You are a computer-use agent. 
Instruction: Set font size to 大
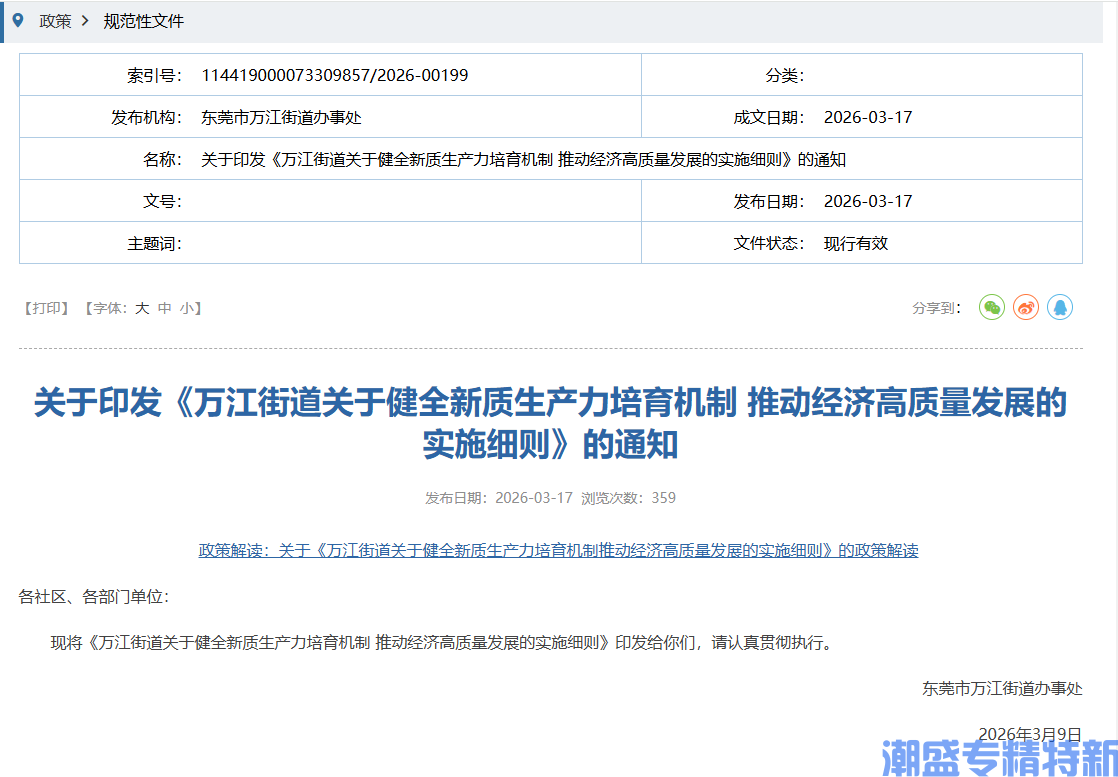coord(143,309)
